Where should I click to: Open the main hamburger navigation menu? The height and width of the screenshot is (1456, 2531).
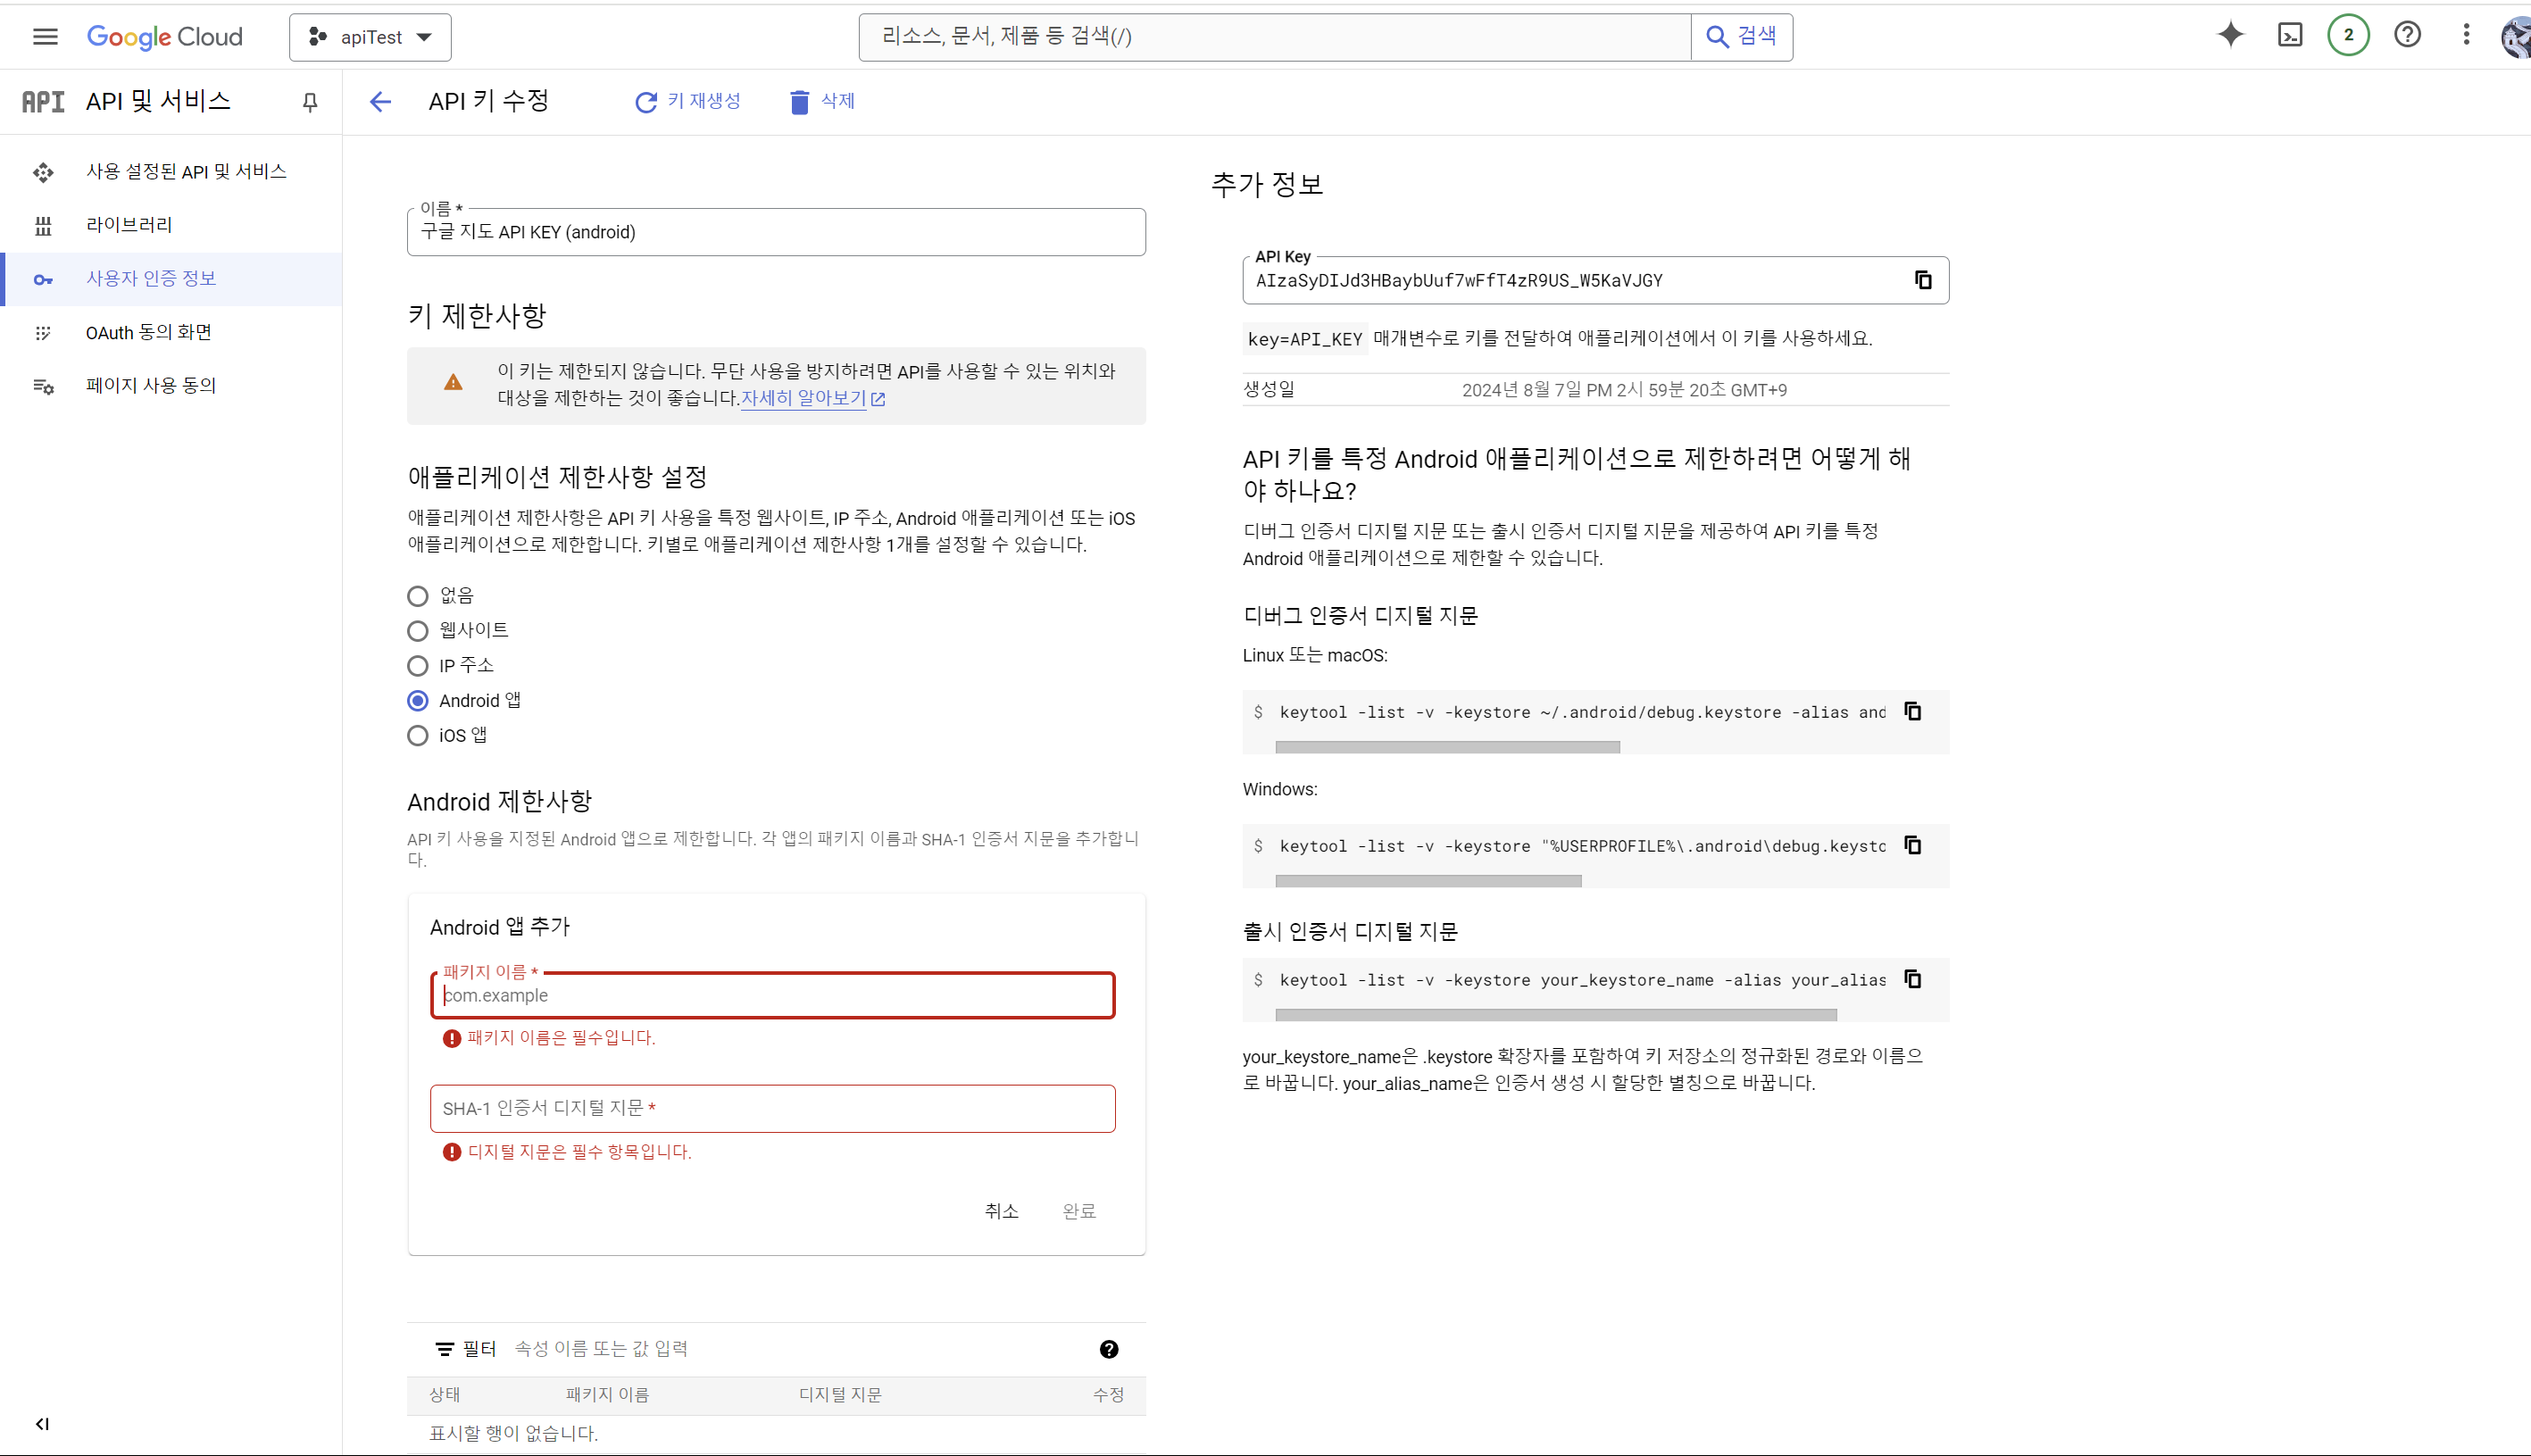tap(45, 37)
